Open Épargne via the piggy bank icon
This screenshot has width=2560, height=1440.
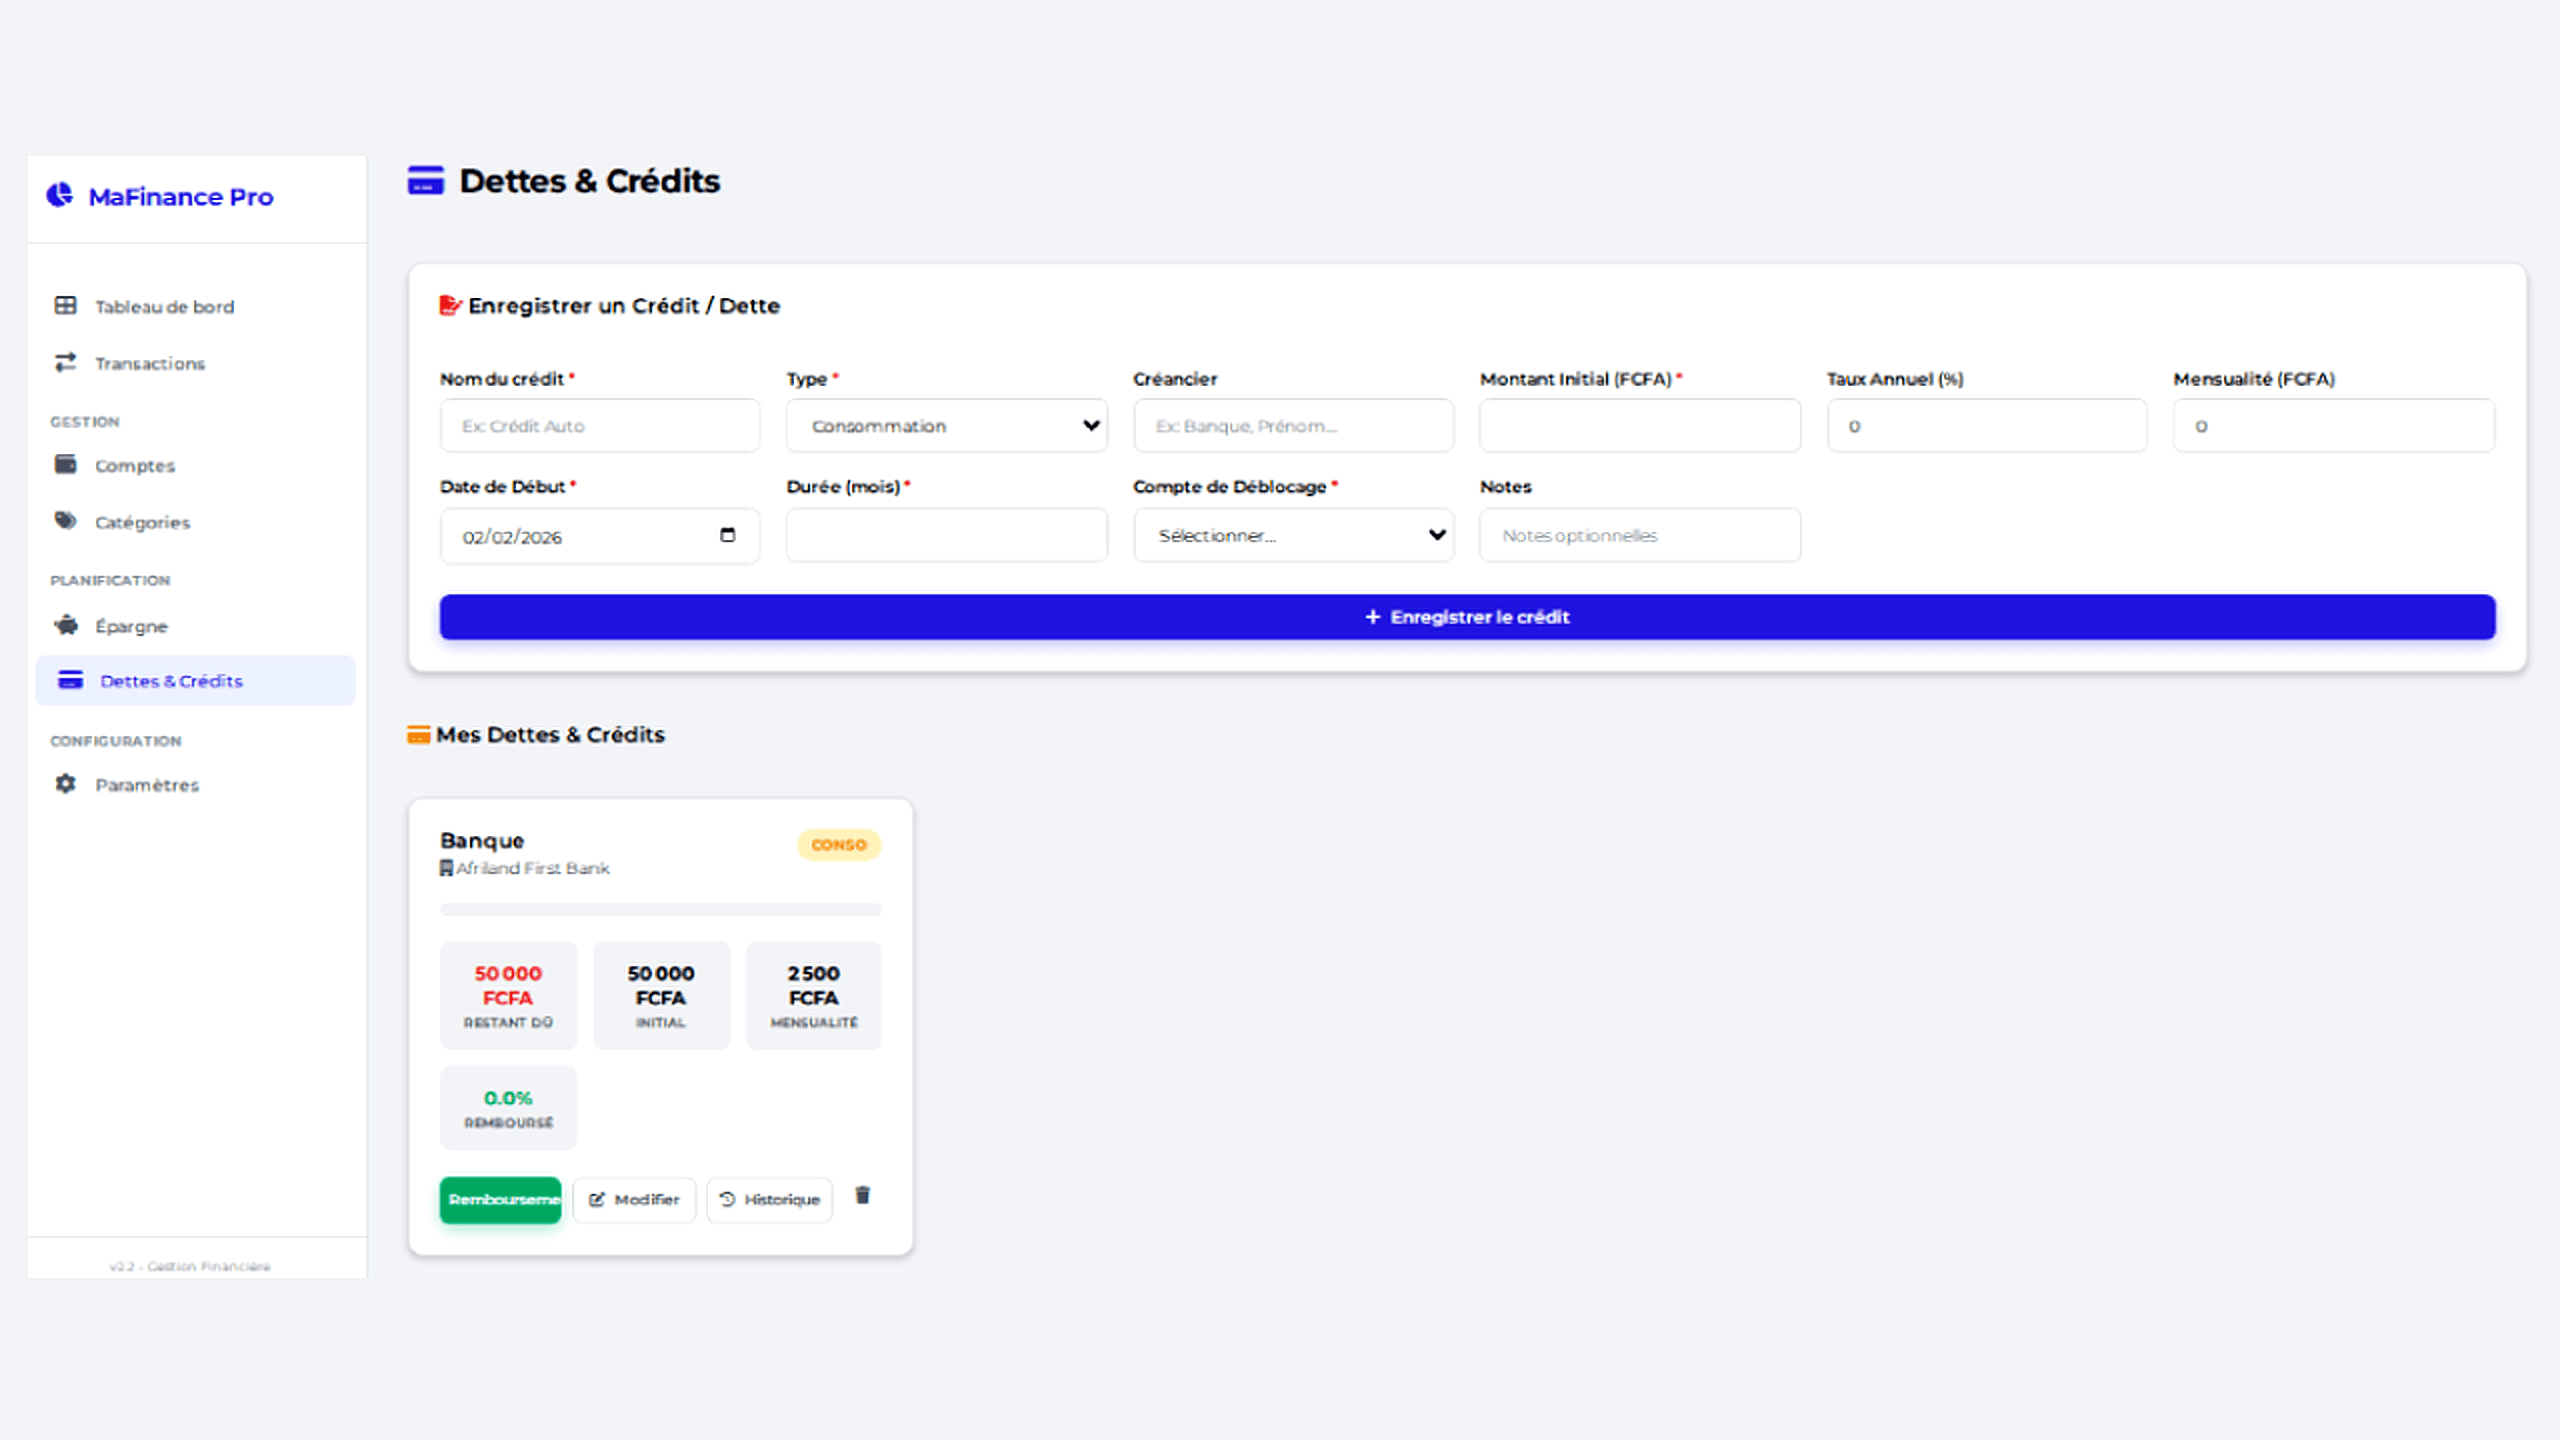point(64,626)
